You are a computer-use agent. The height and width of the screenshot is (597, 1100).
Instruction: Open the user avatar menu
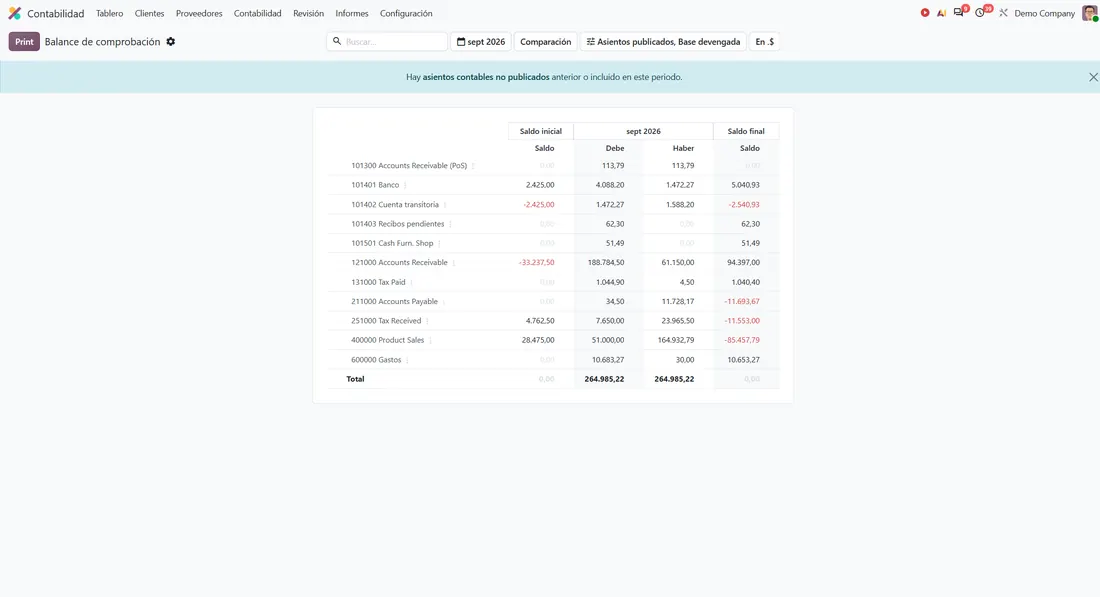tap(1089, 13)
